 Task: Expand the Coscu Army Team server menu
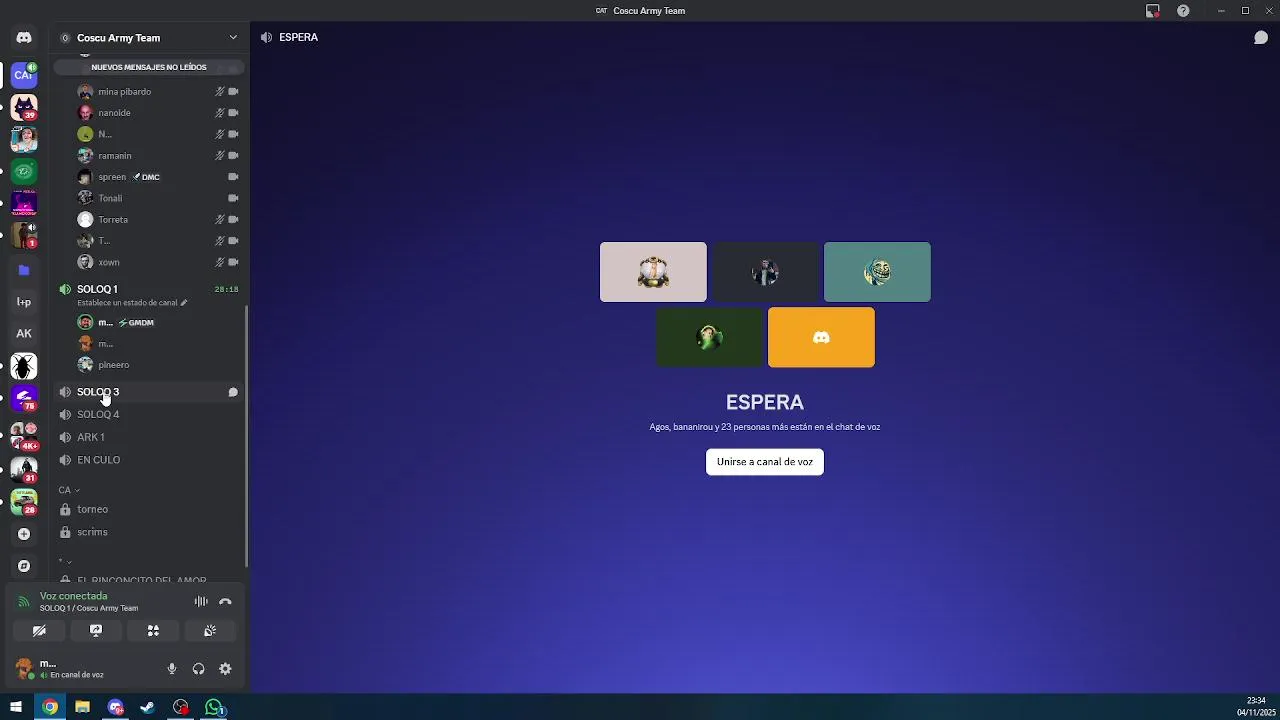(150, 38)
